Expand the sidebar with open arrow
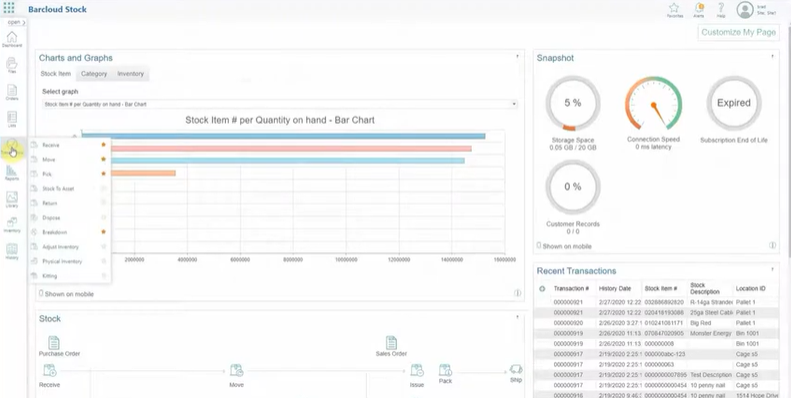Image resolution: width=791 pixels, height=398 pixels. [x=17, y=22]
